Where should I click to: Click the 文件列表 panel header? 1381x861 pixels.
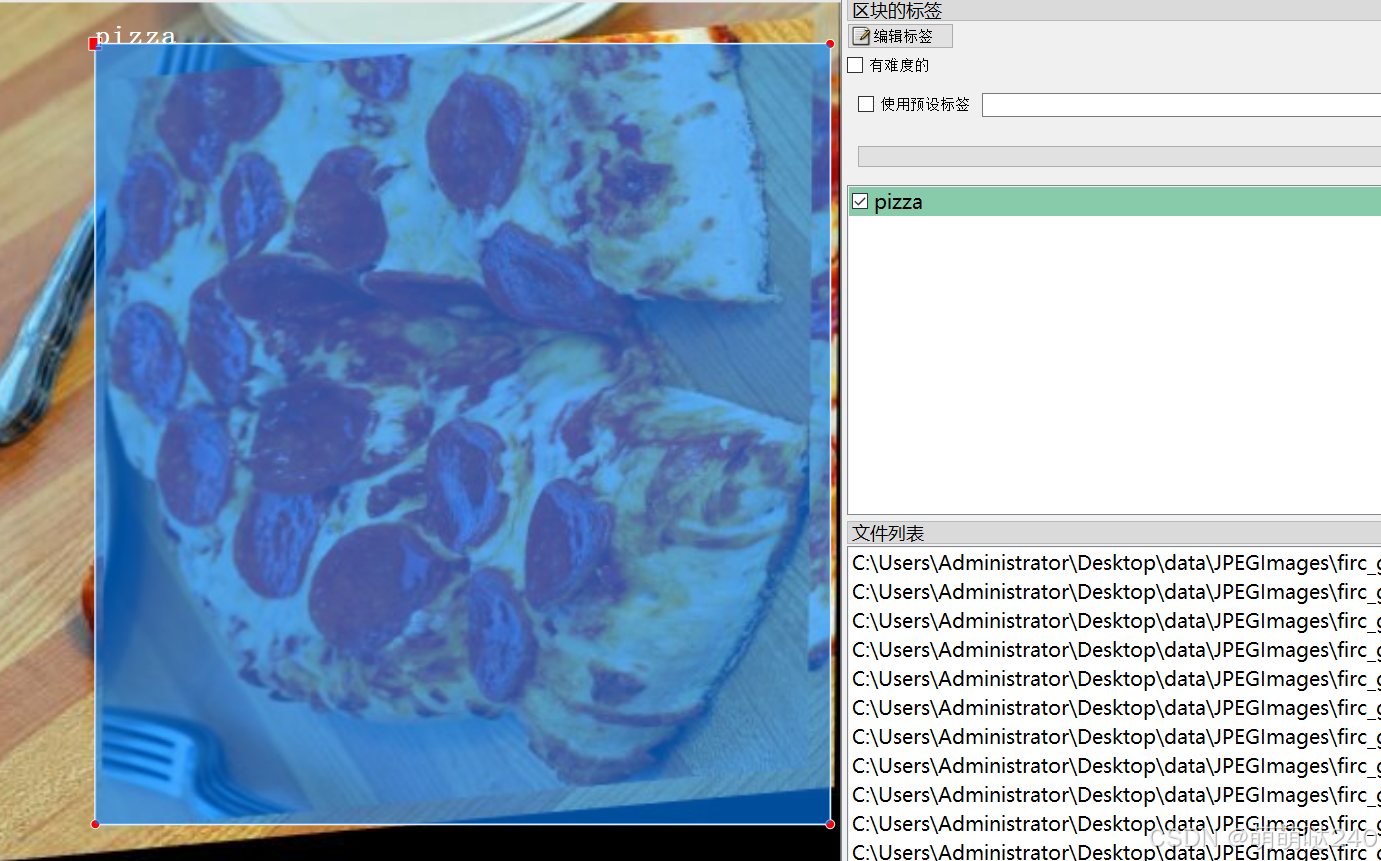pos(888,533)
